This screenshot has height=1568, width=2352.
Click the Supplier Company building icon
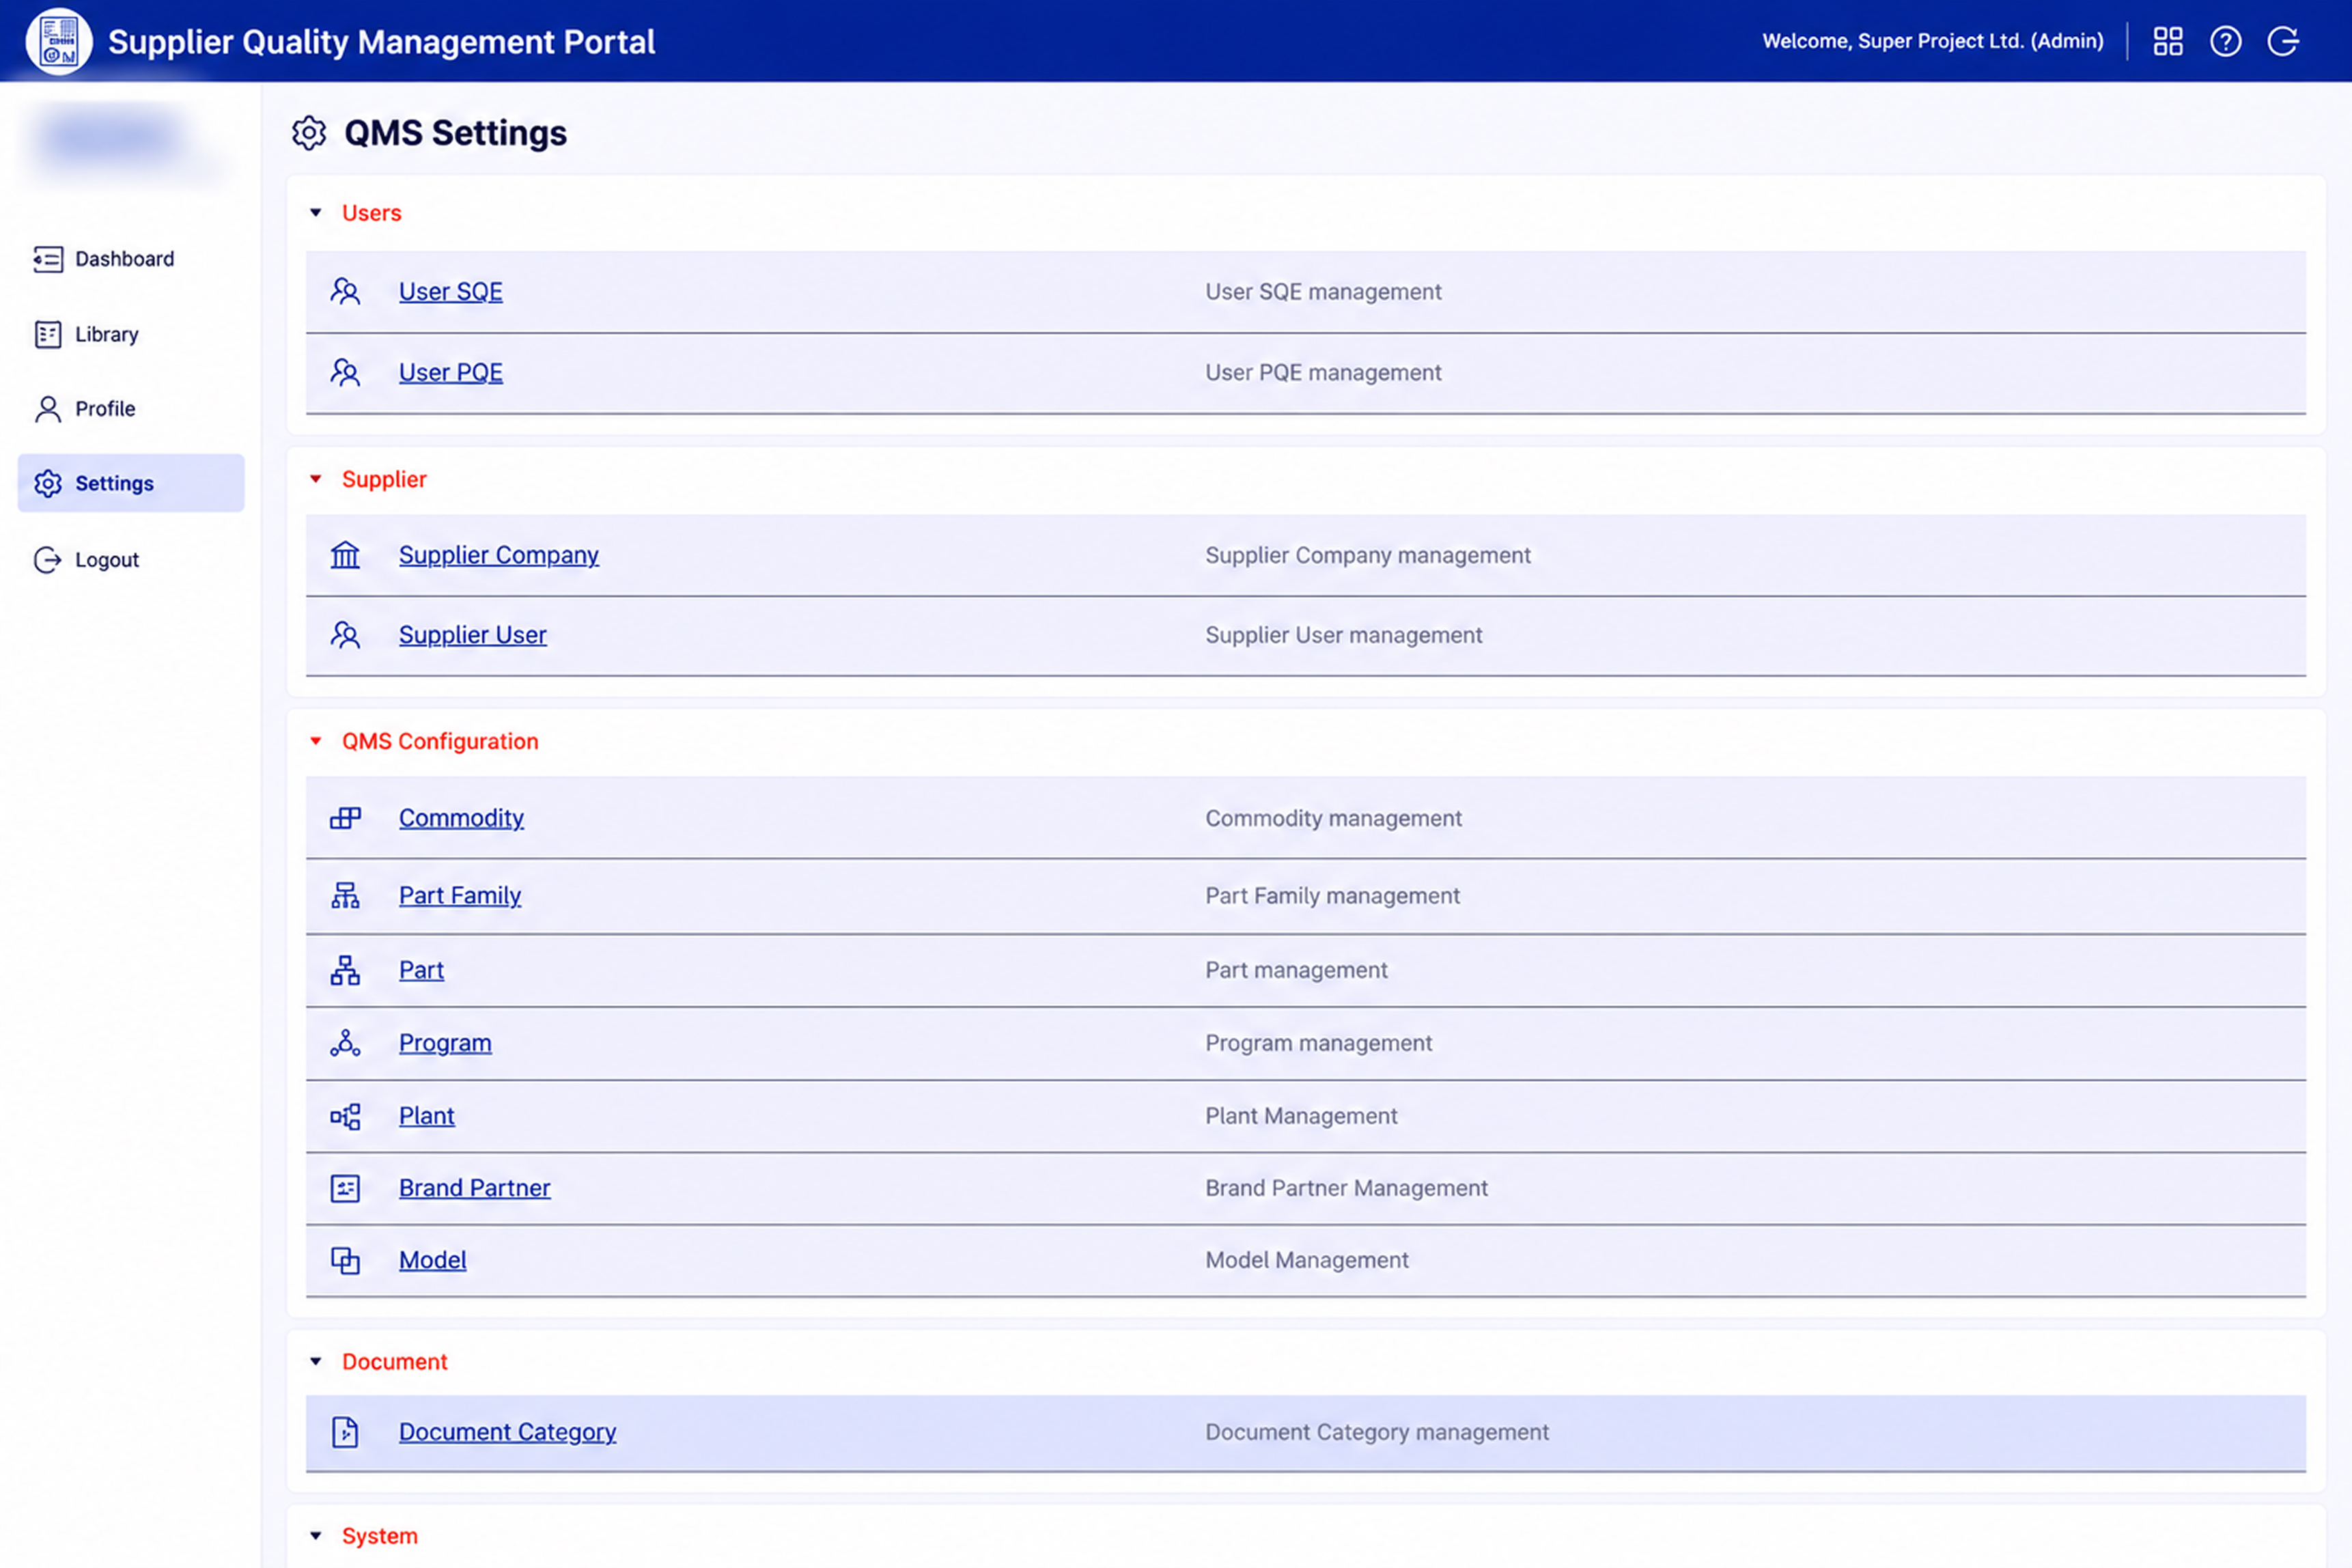345,555
